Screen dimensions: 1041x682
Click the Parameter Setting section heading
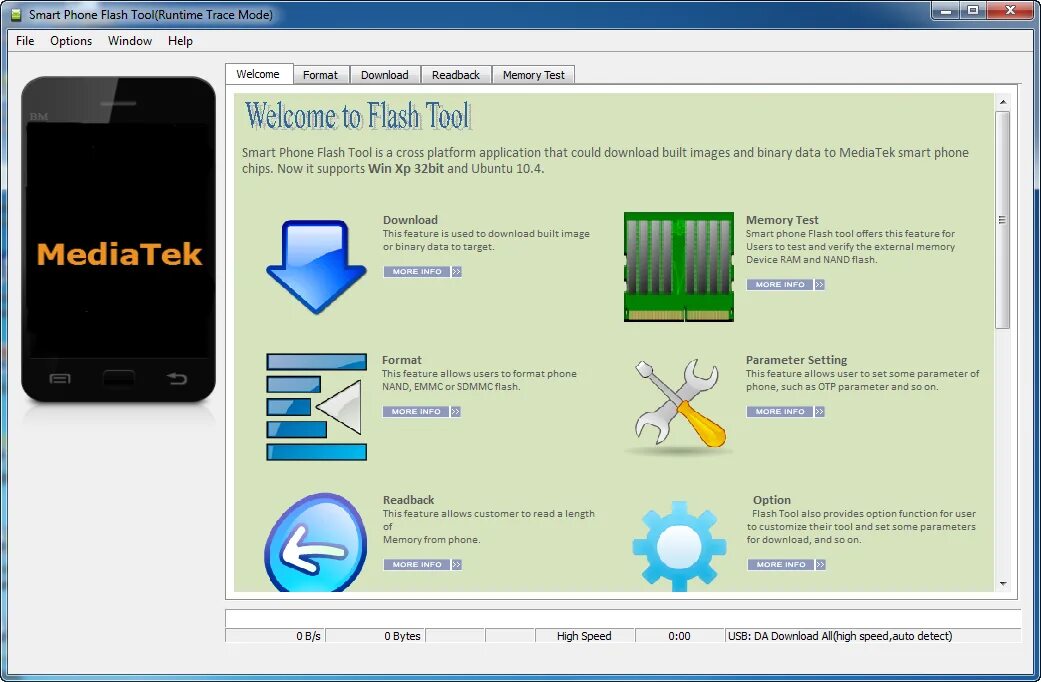796,360
